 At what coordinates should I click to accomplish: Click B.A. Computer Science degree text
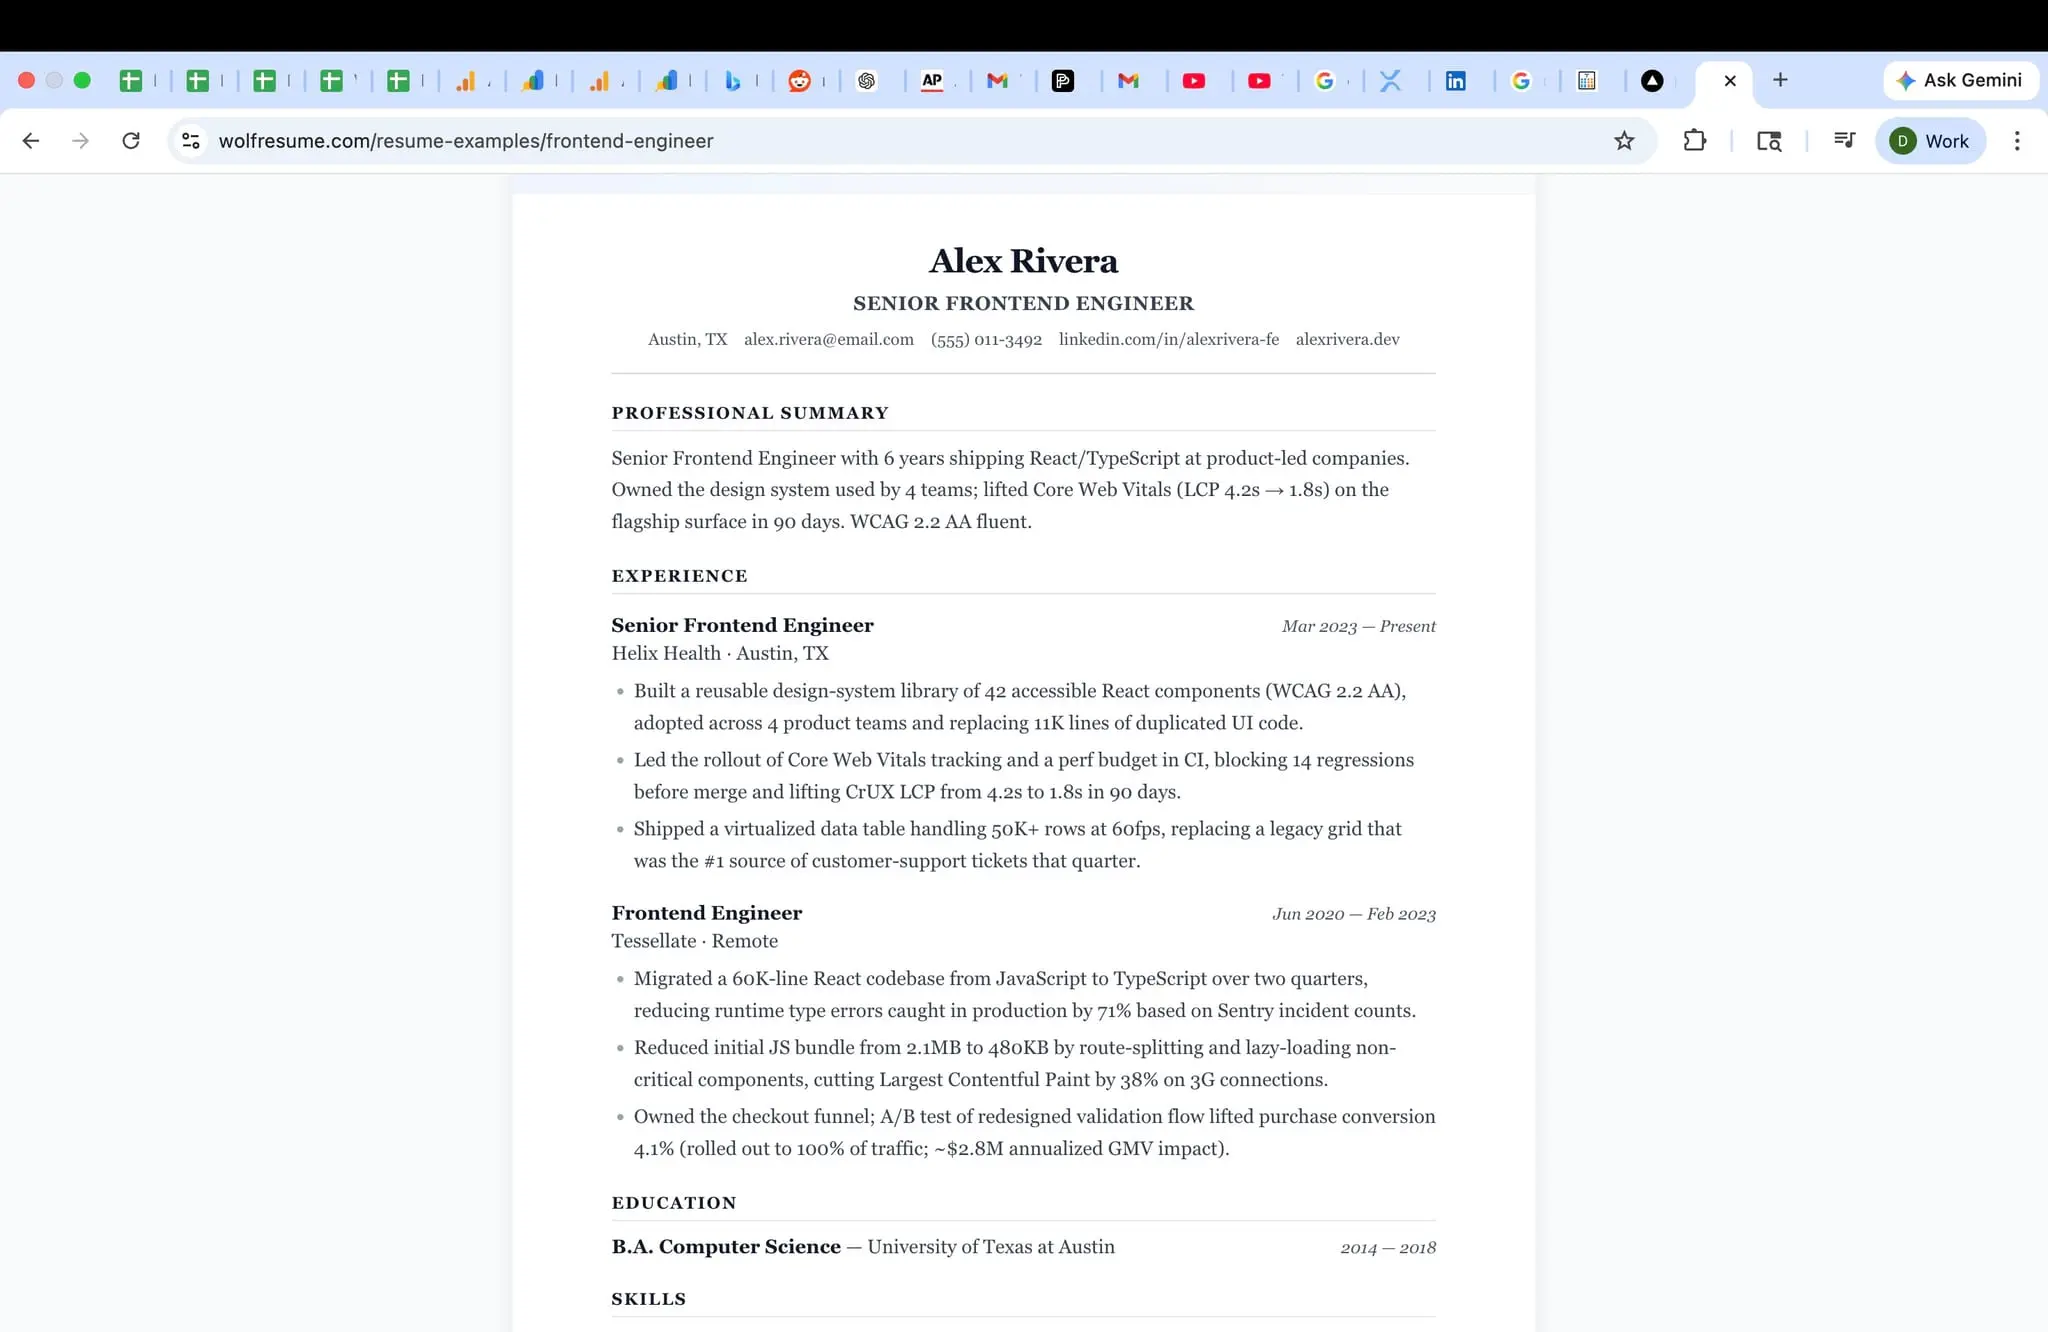coord(725,1247)
